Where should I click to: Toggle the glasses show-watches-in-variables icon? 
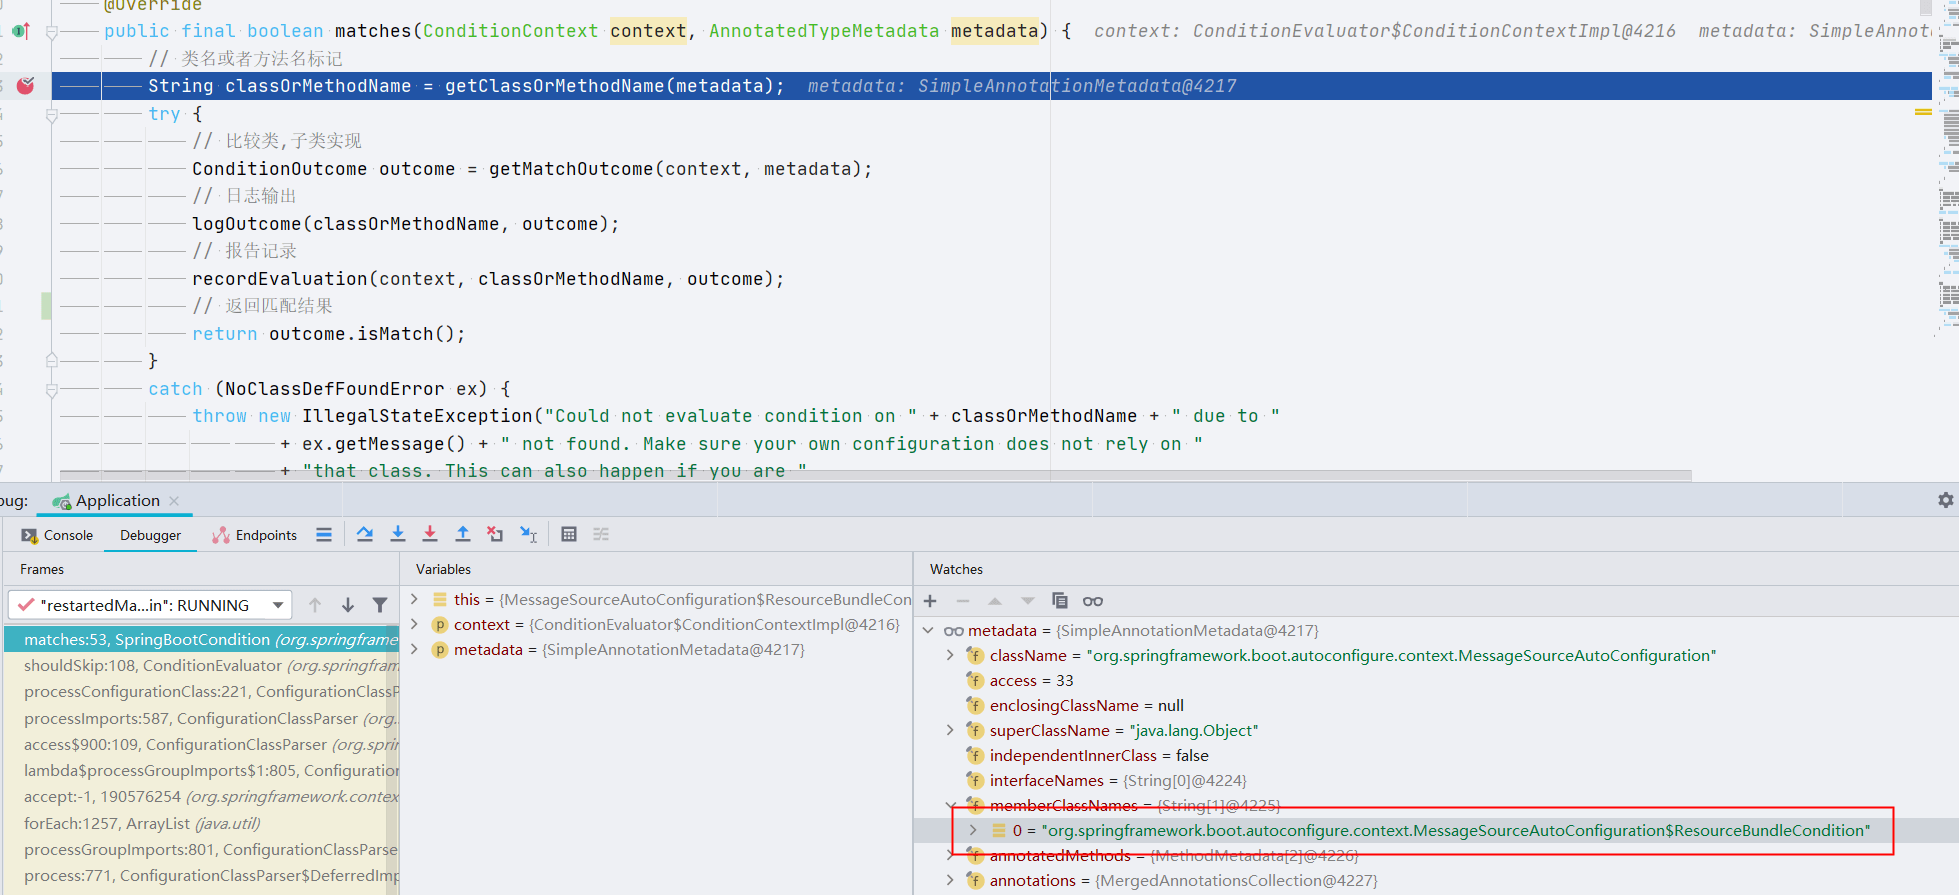click(x=1093, y=601)
